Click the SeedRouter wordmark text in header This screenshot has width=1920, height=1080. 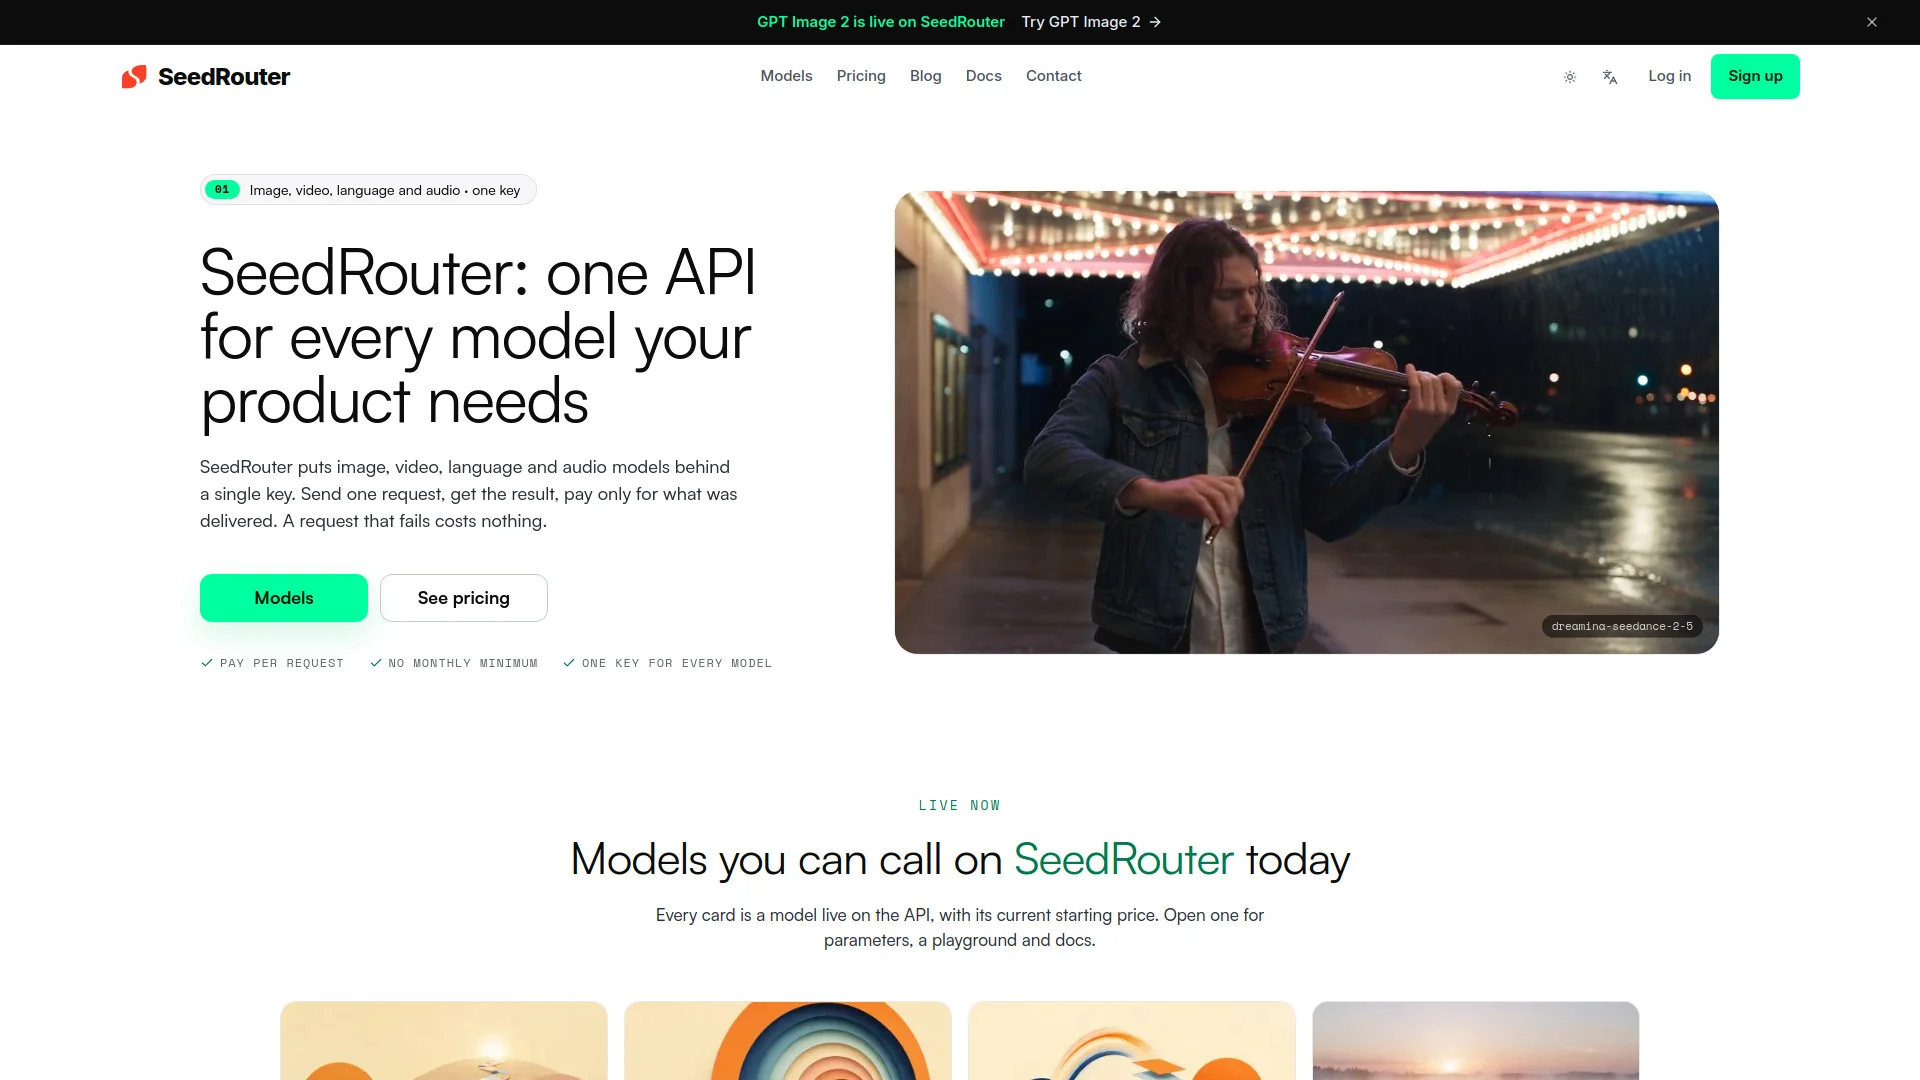tap(224, 77)
